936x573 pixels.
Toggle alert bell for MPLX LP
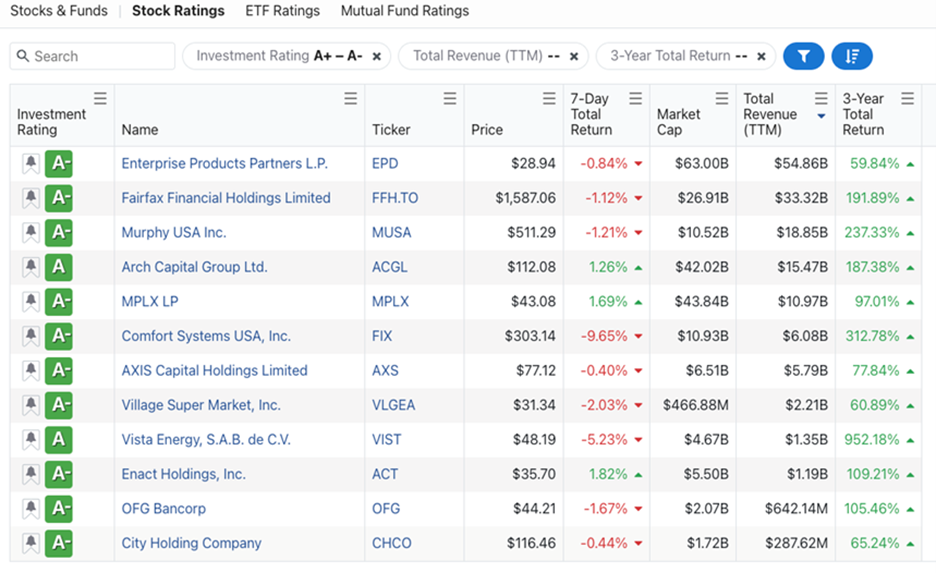(30, 301)
